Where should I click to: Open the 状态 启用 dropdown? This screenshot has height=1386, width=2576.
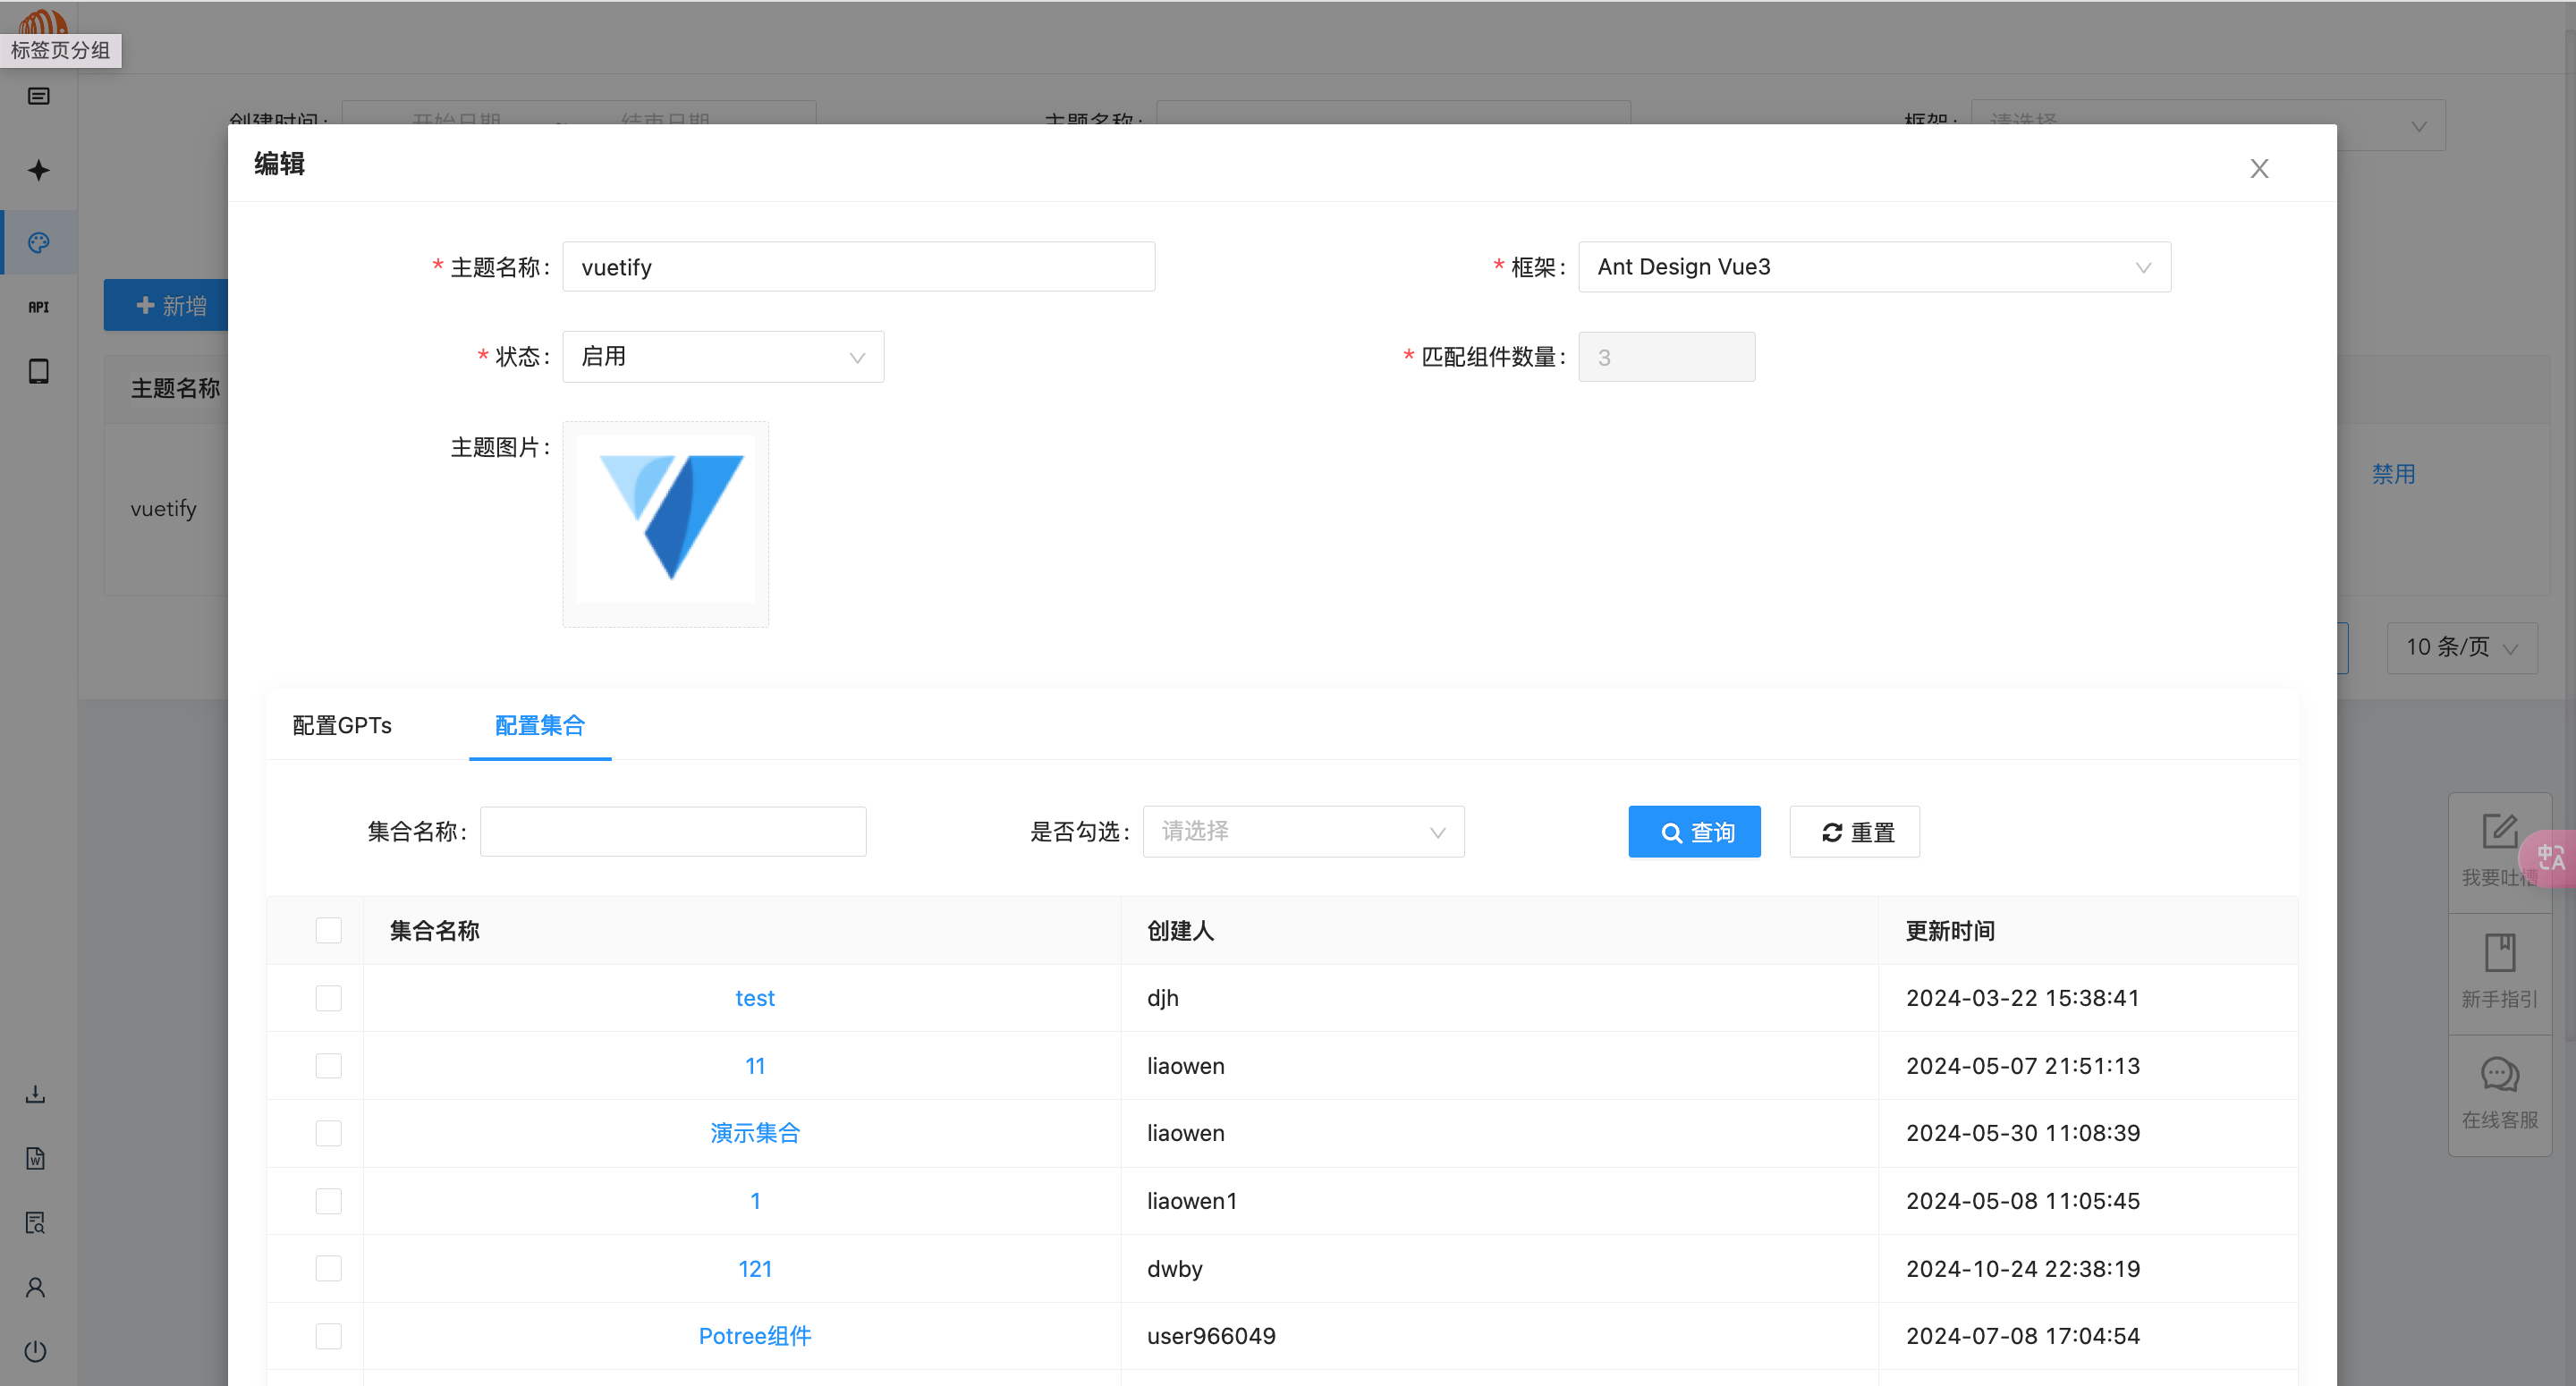pos(722,357)
